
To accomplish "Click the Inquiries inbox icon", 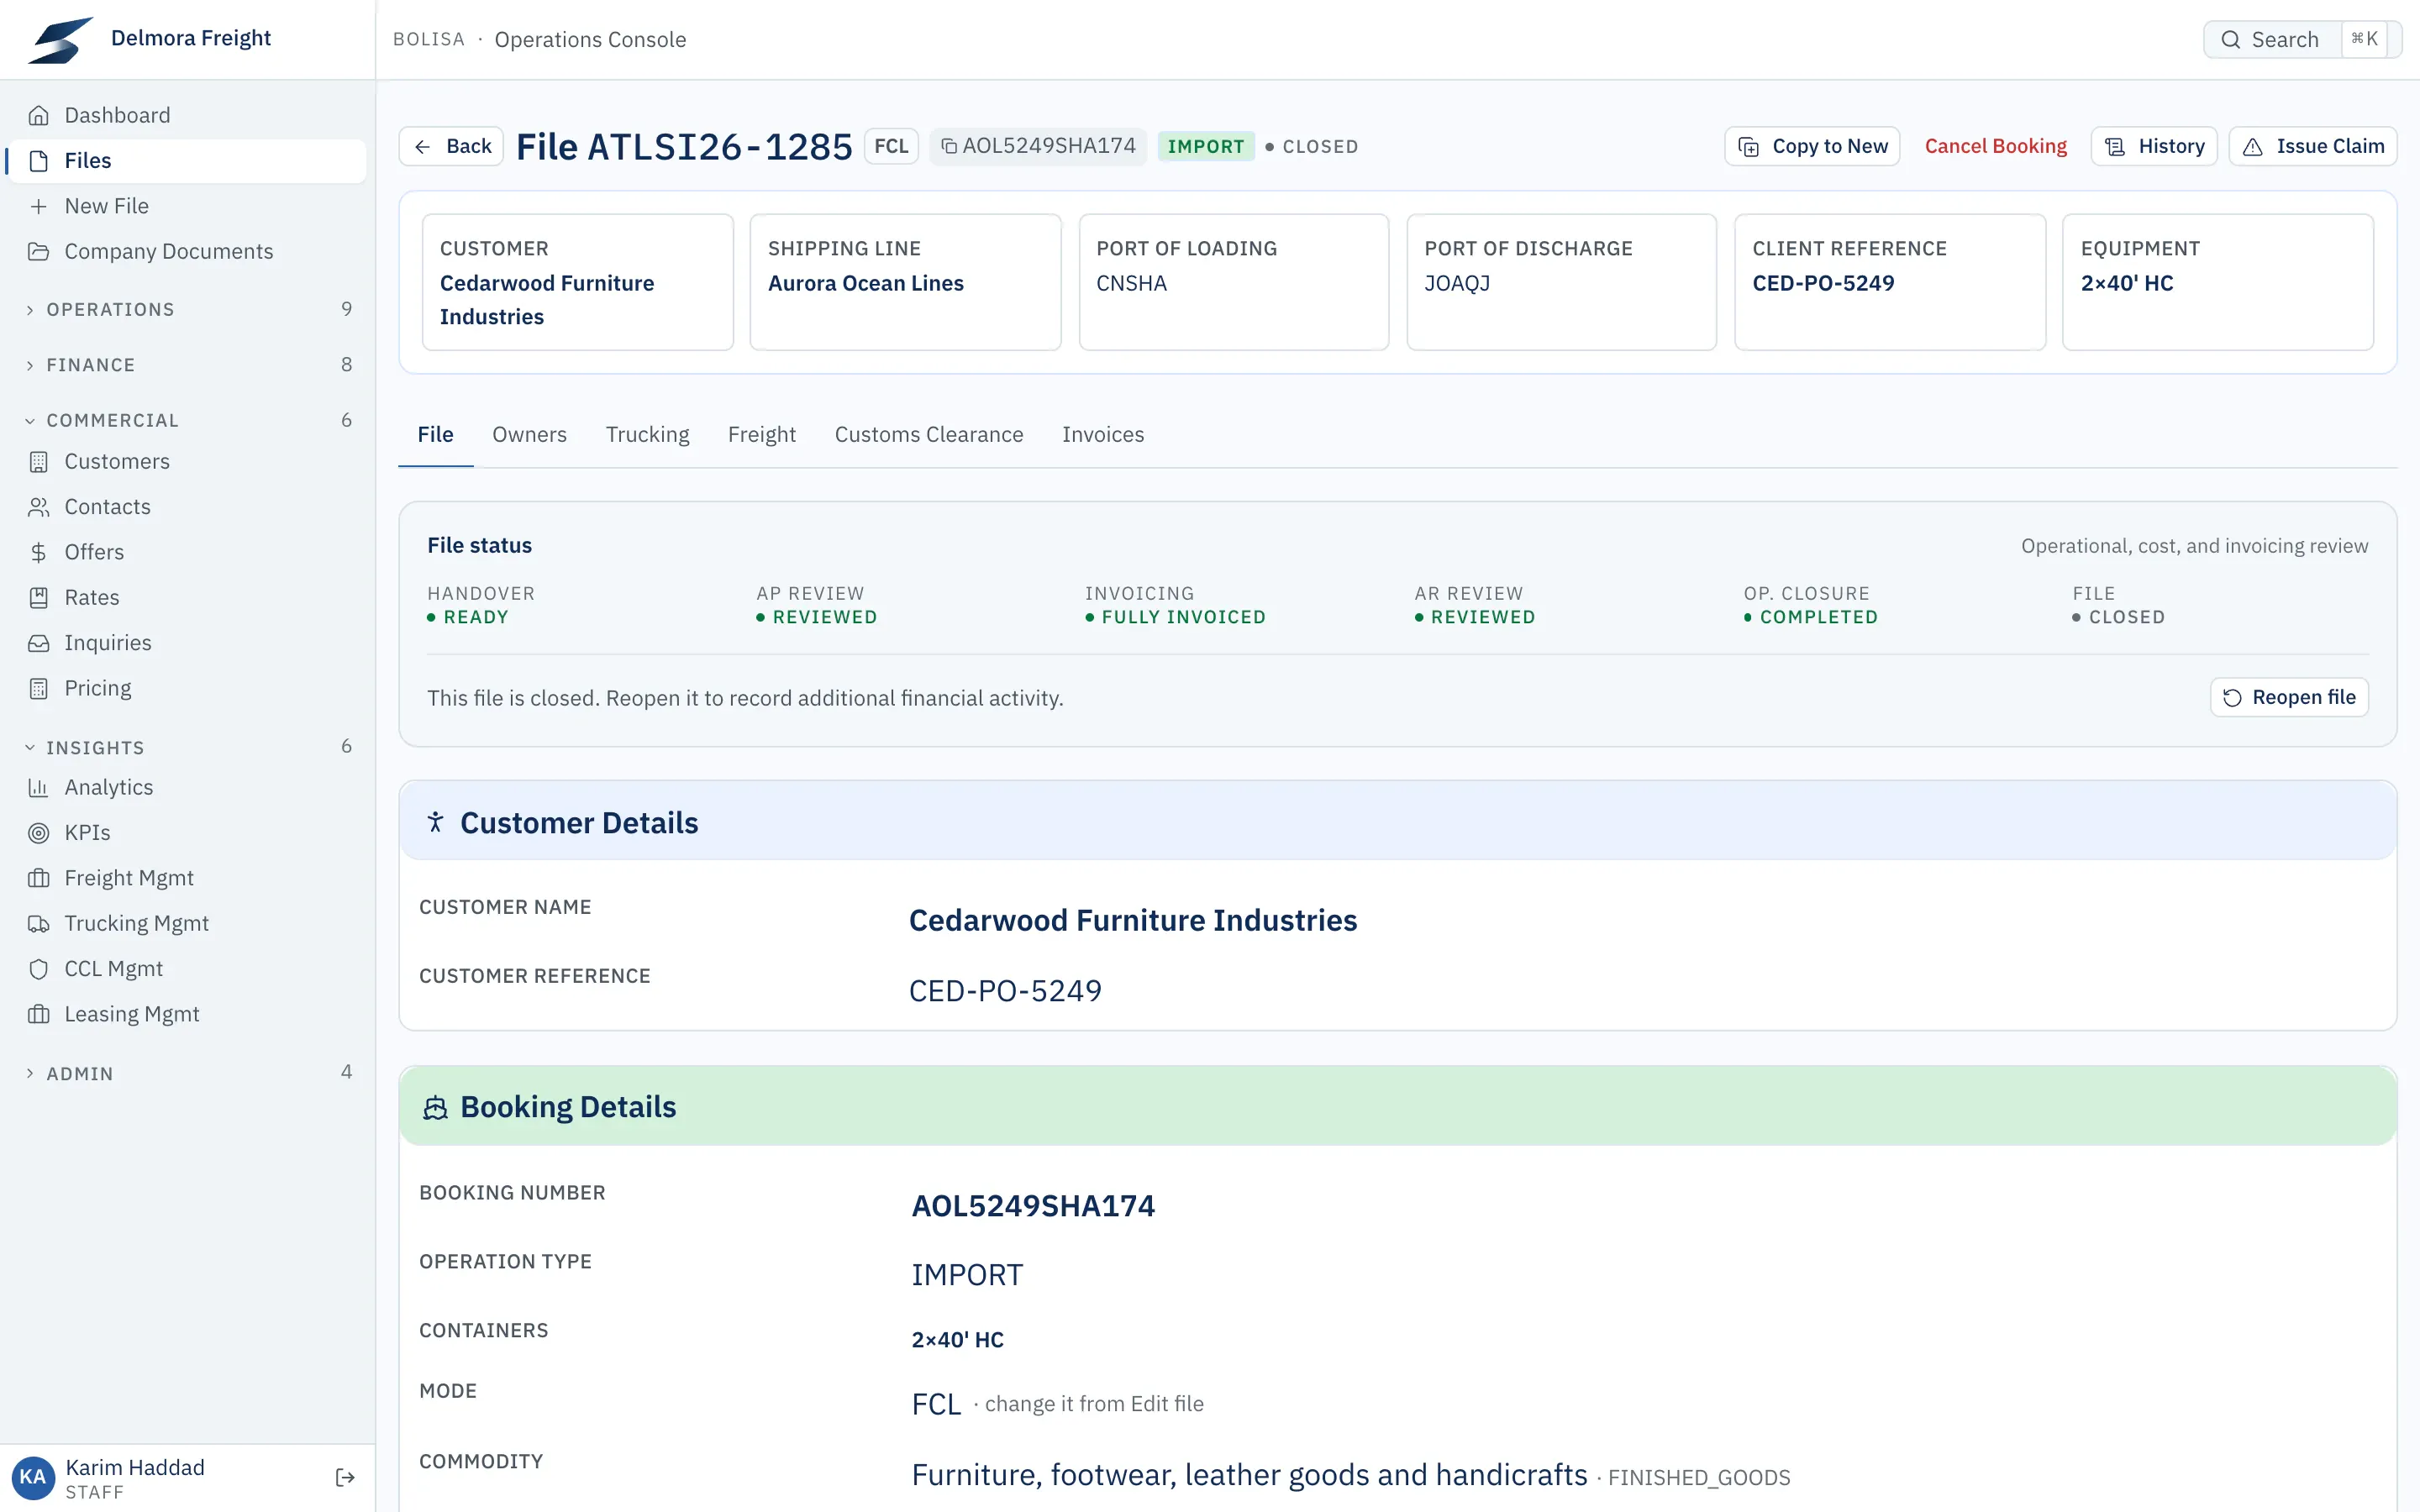I will pyautogui.click(x=38, y=643).
